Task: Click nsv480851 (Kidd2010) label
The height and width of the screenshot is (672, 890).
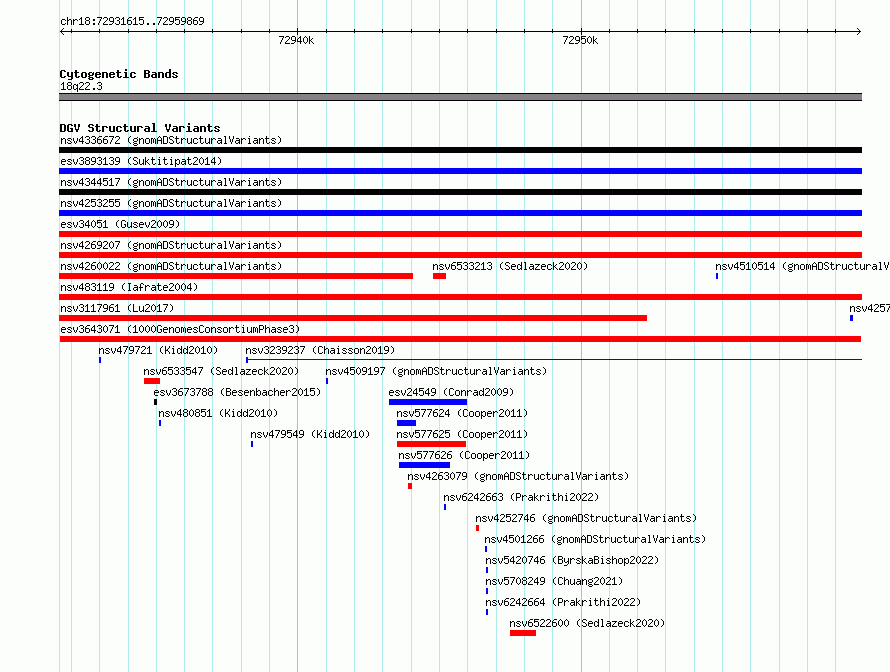Action: pos(218,413)
